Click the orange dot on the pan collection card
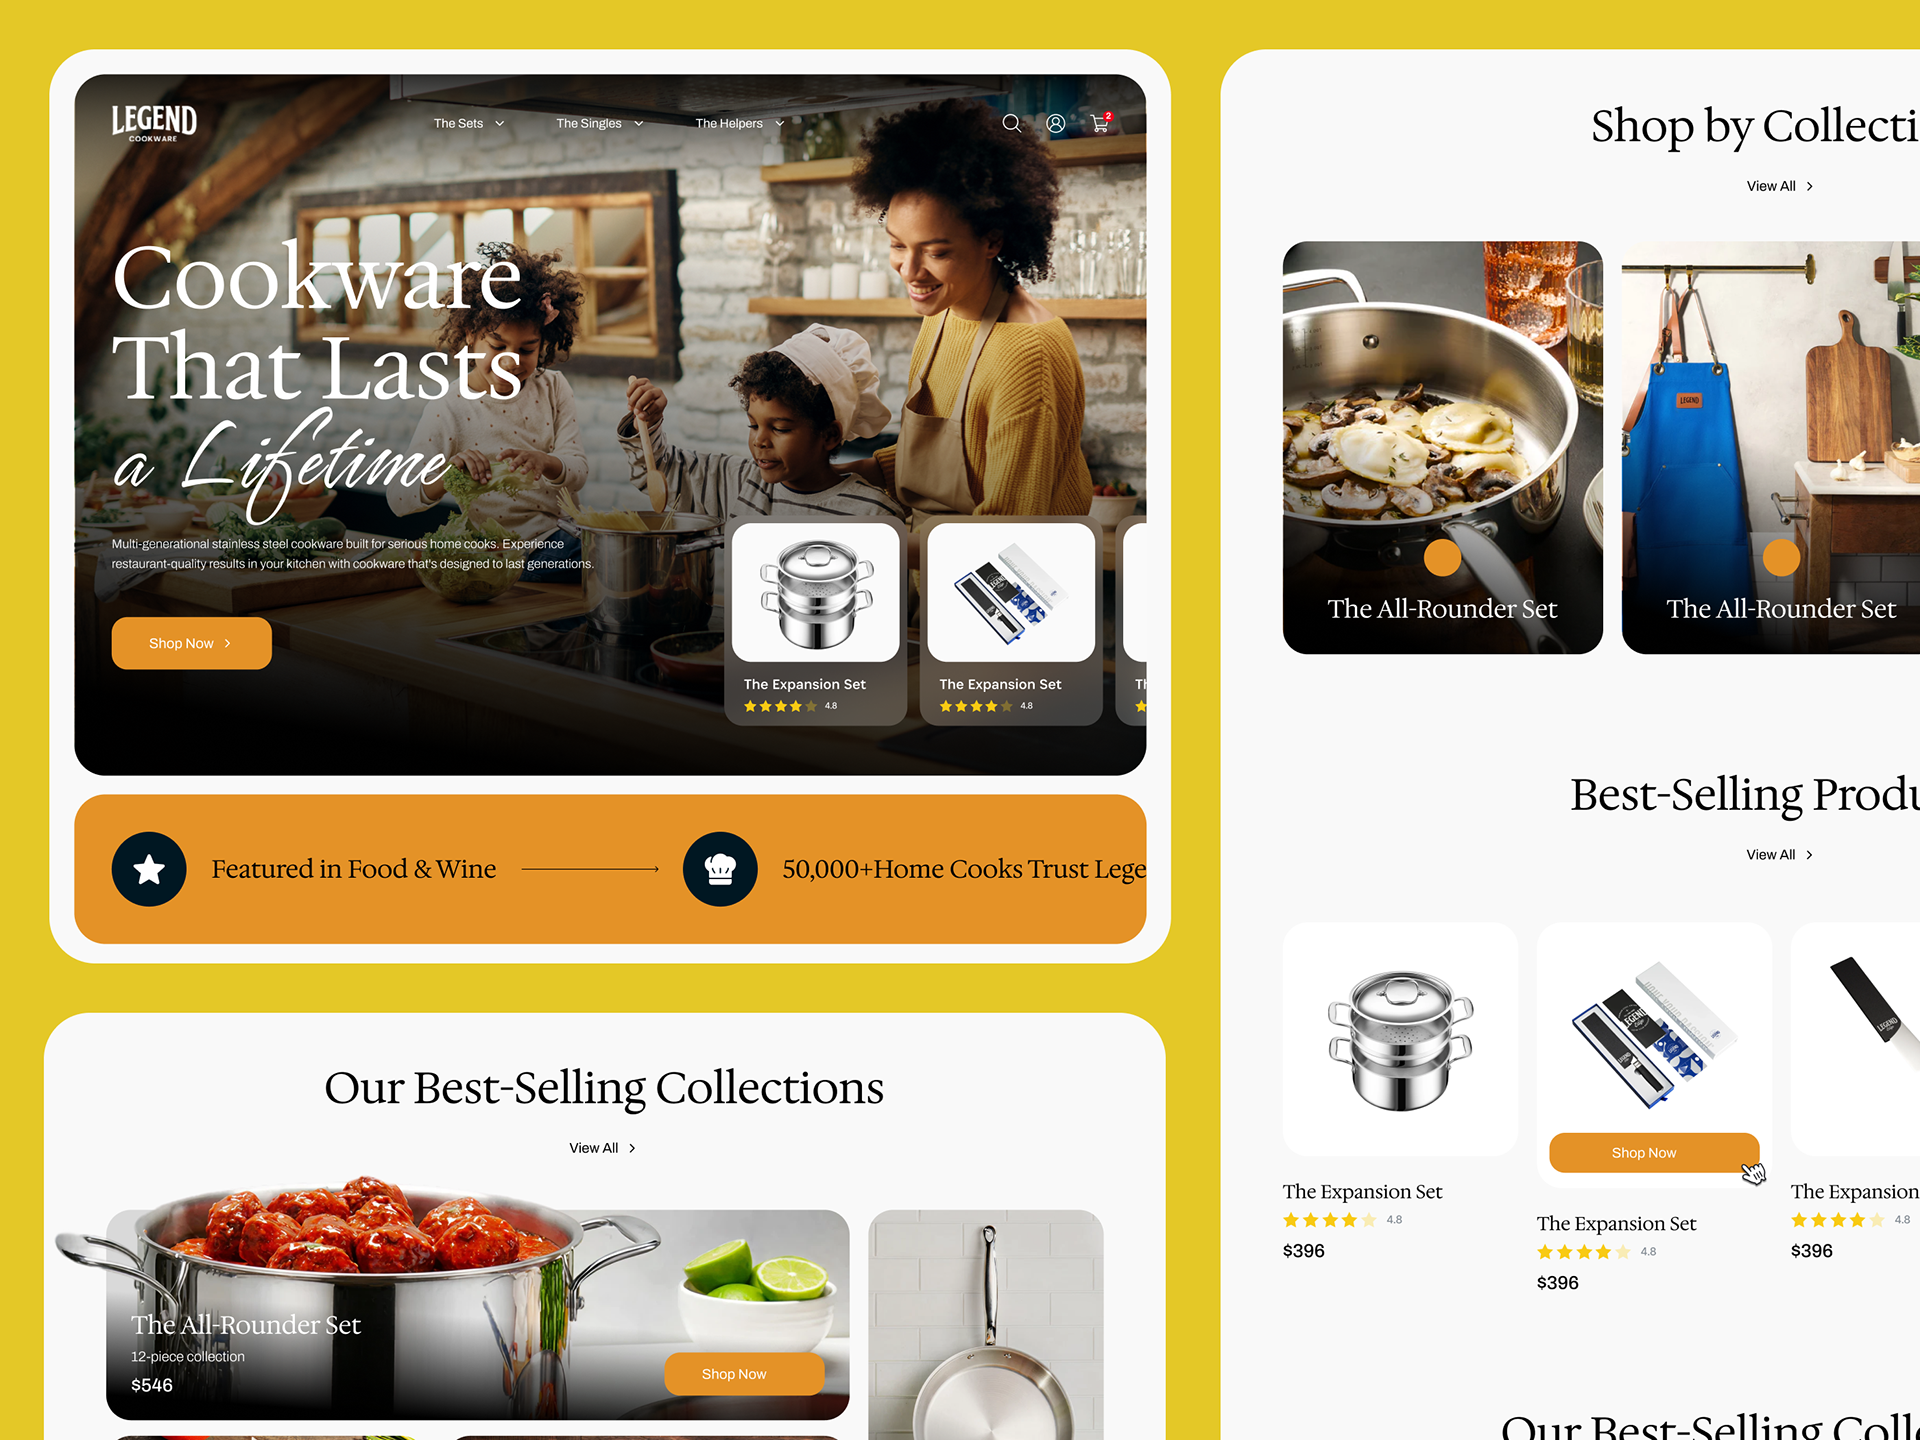The height and width of the screenshot is (1440, 1920). click(1442, 557)
